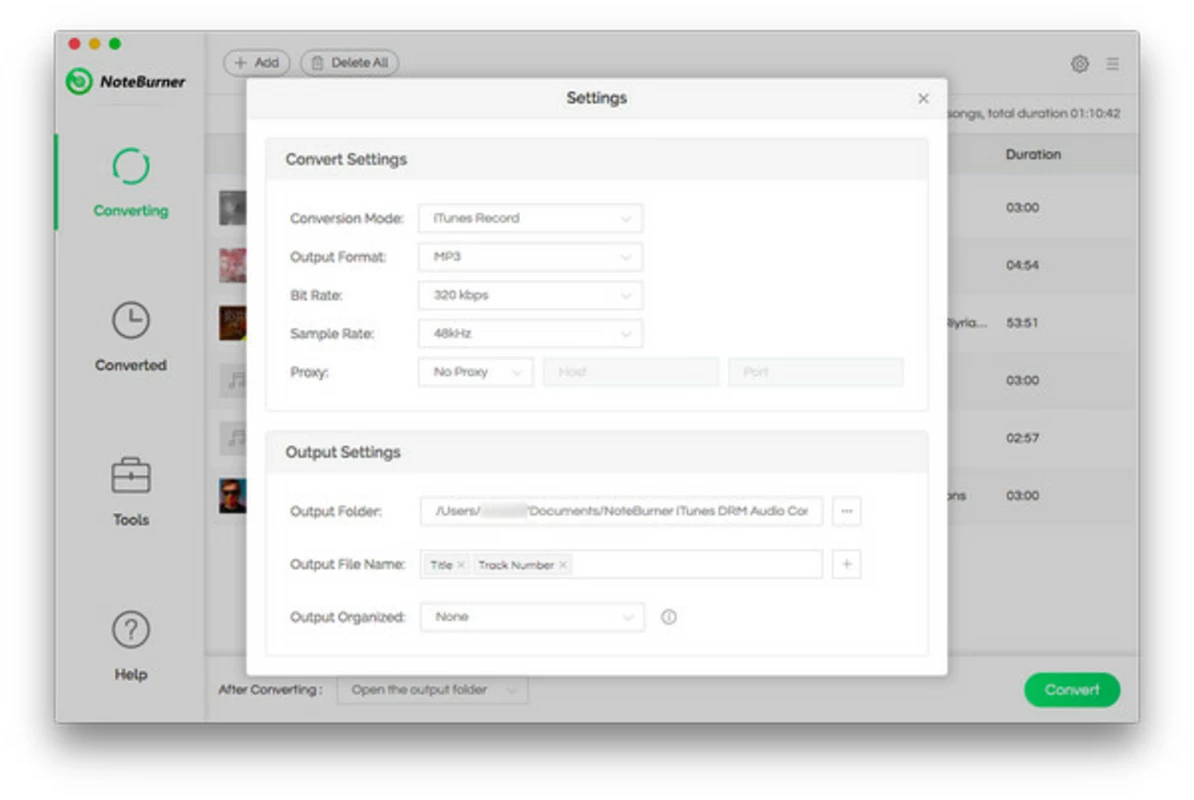Image resolution: width=1194 pixels, height=800 pixels.
Task: Browse output folder with the ellipsis button
Action: [x=847, y=511]
